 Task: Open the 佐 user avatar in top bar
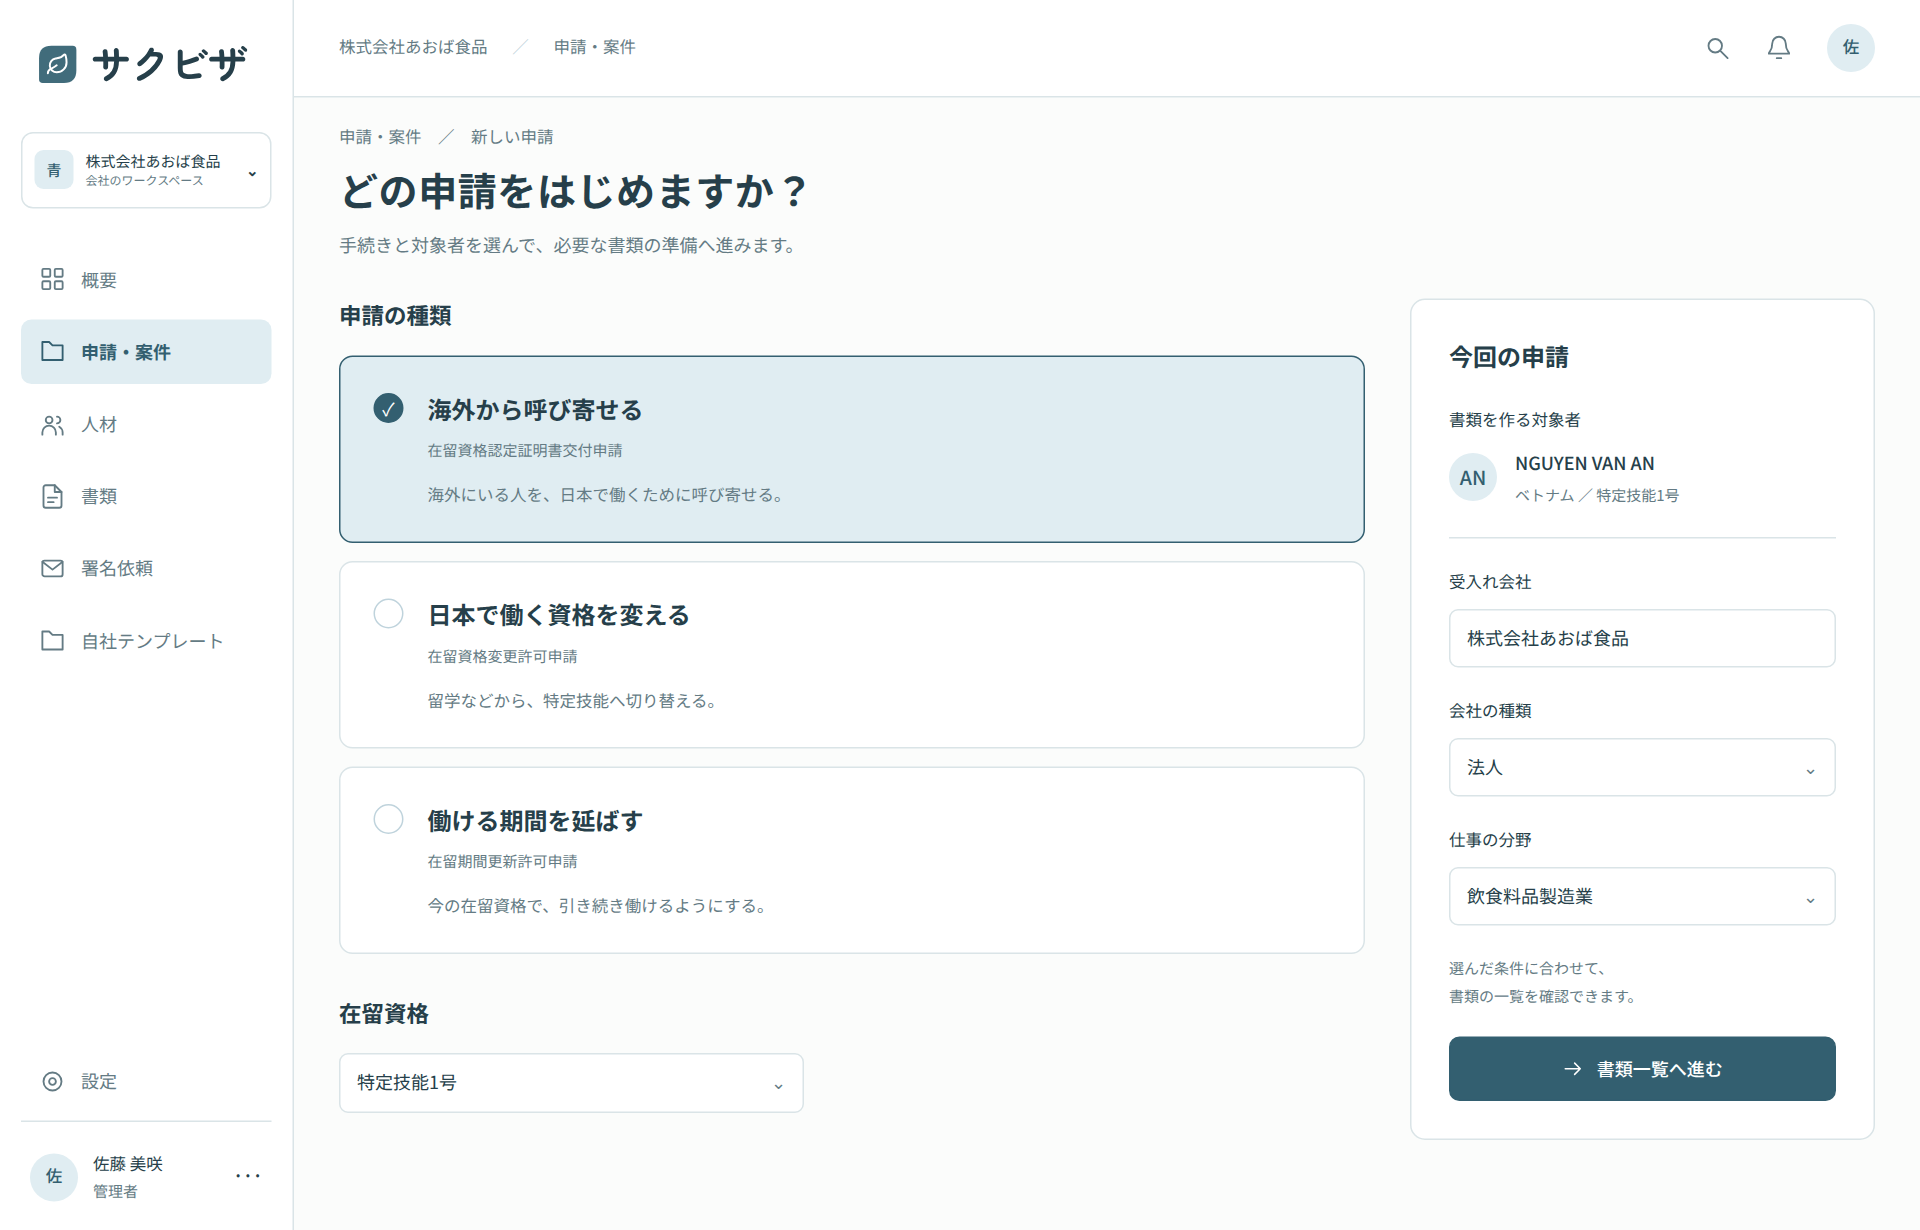1850,48
